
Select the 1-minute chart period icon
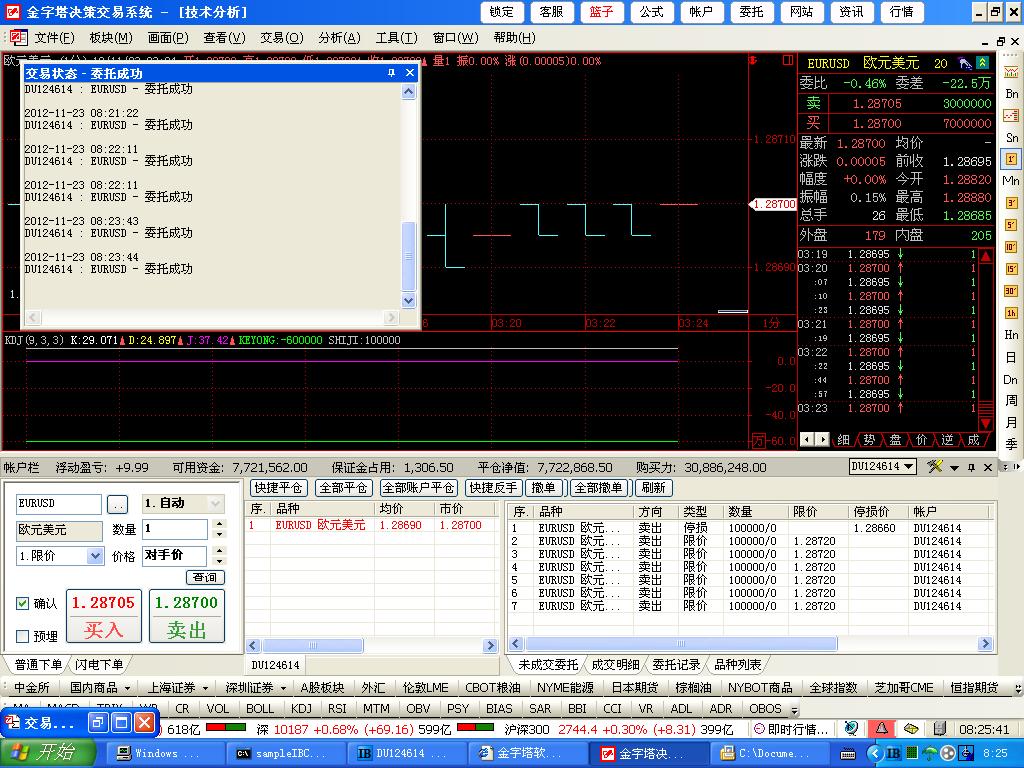tap(1011, 159)
